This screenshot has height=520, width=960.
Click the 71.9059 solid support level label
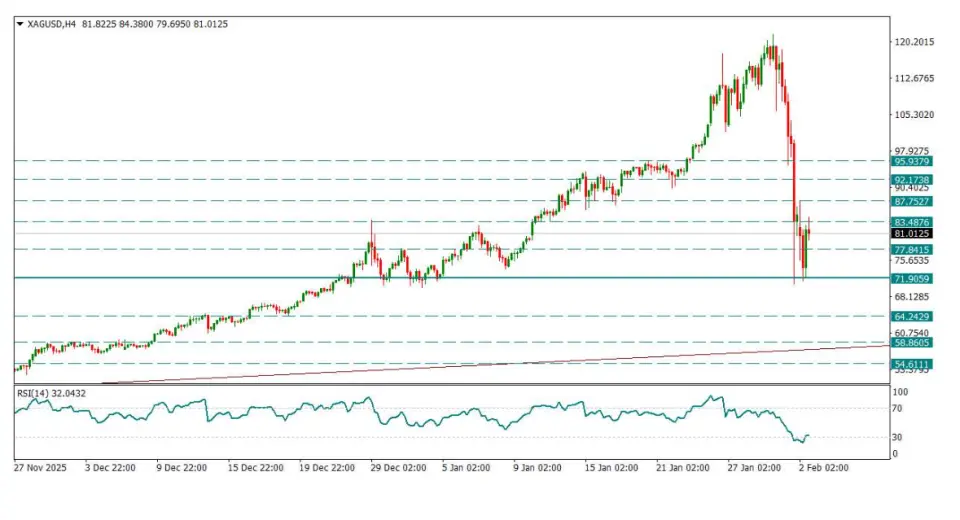pyautogui.click(x=912, y=278)
